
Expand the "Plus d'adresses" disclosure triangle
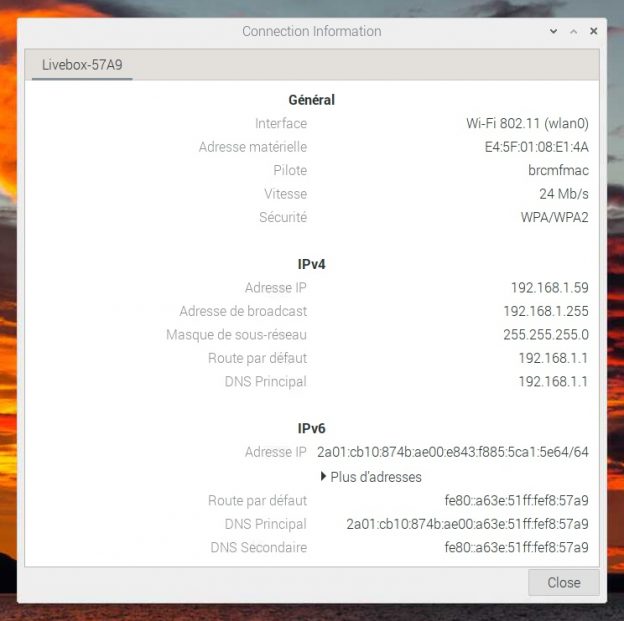[x=324, y=477]
